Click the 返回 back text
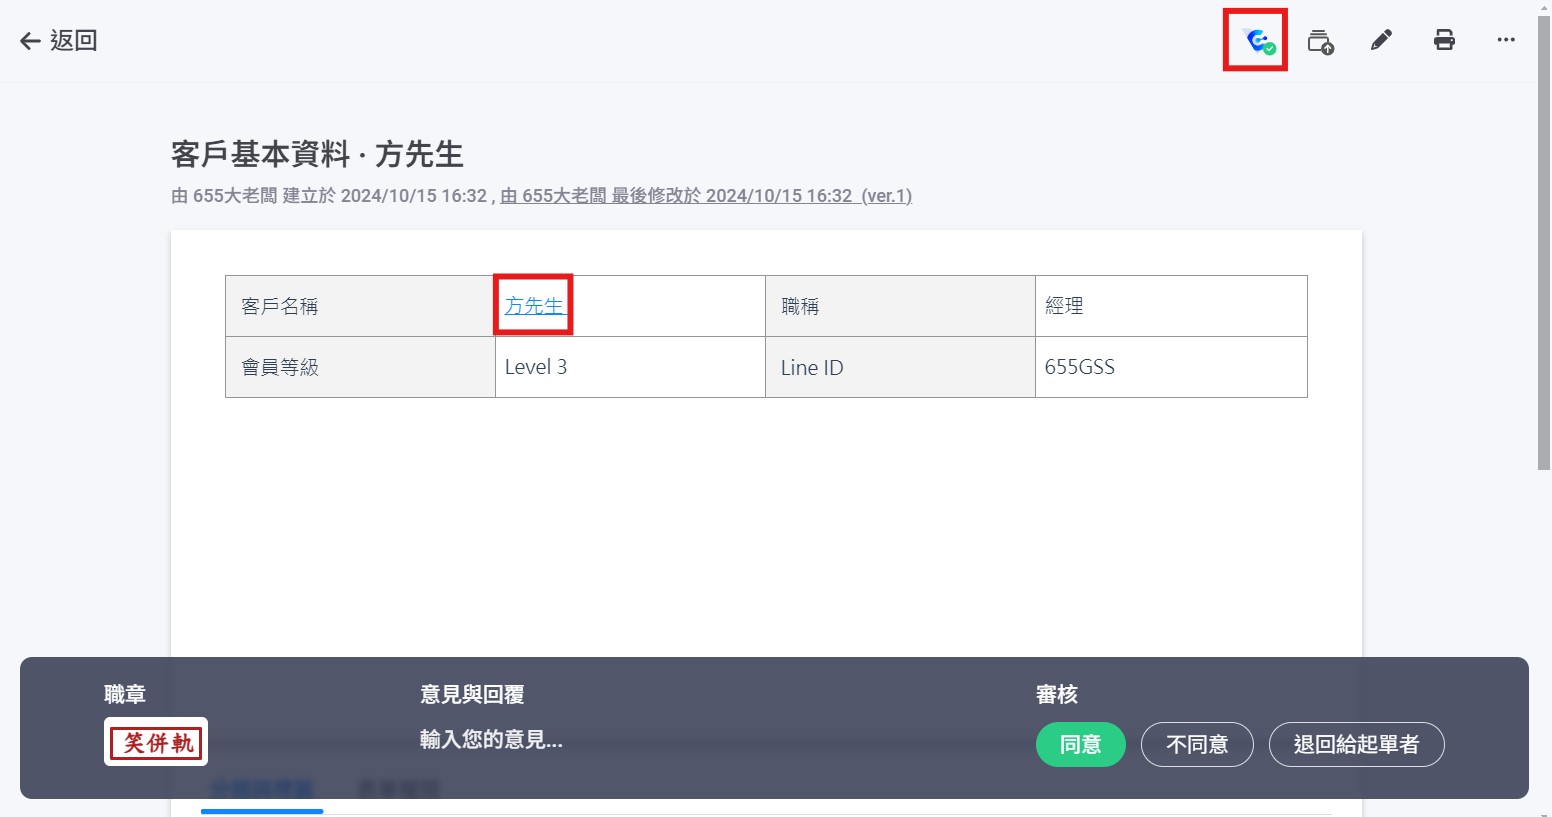 coord(74,41)
